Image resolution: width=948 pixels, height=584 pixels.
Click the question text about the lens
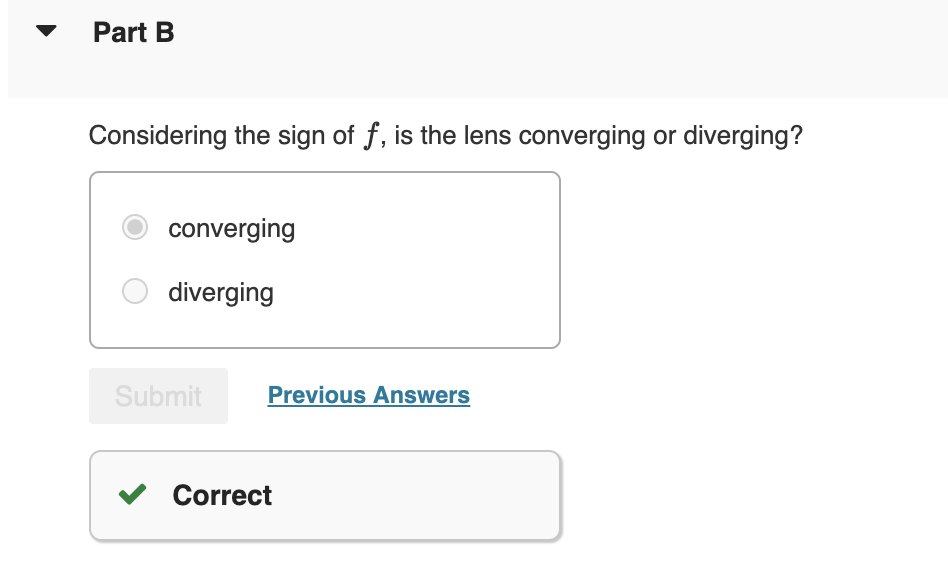click(x=445, y=135)
